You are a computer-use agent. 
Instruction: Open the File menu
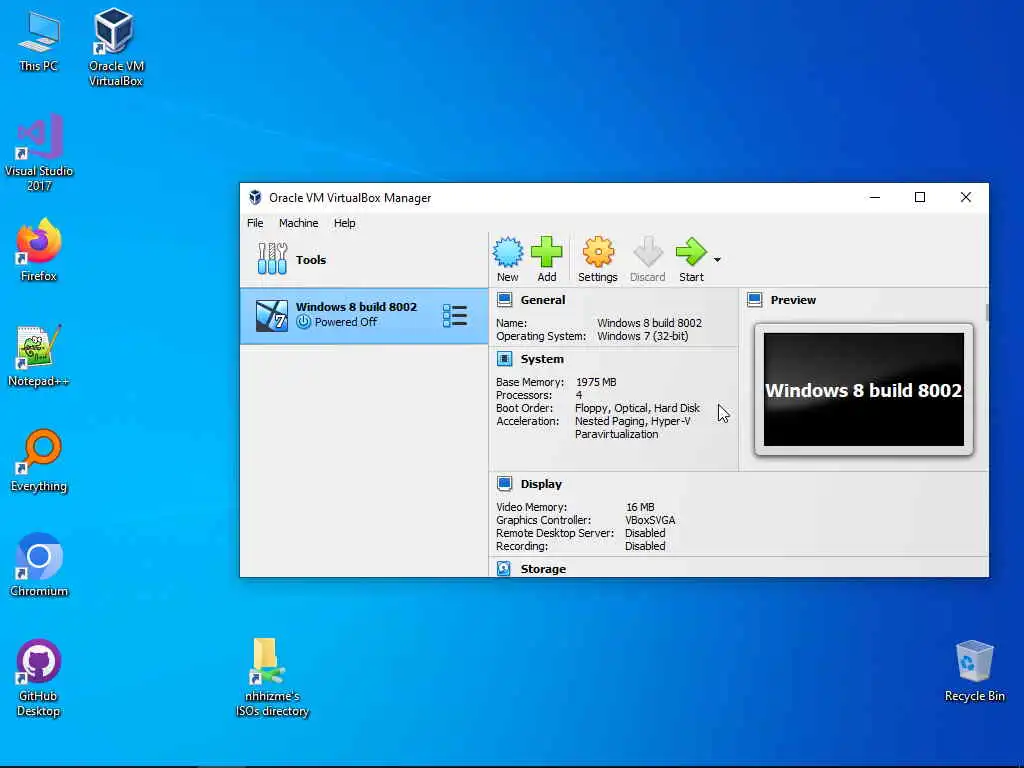point(255,223)
